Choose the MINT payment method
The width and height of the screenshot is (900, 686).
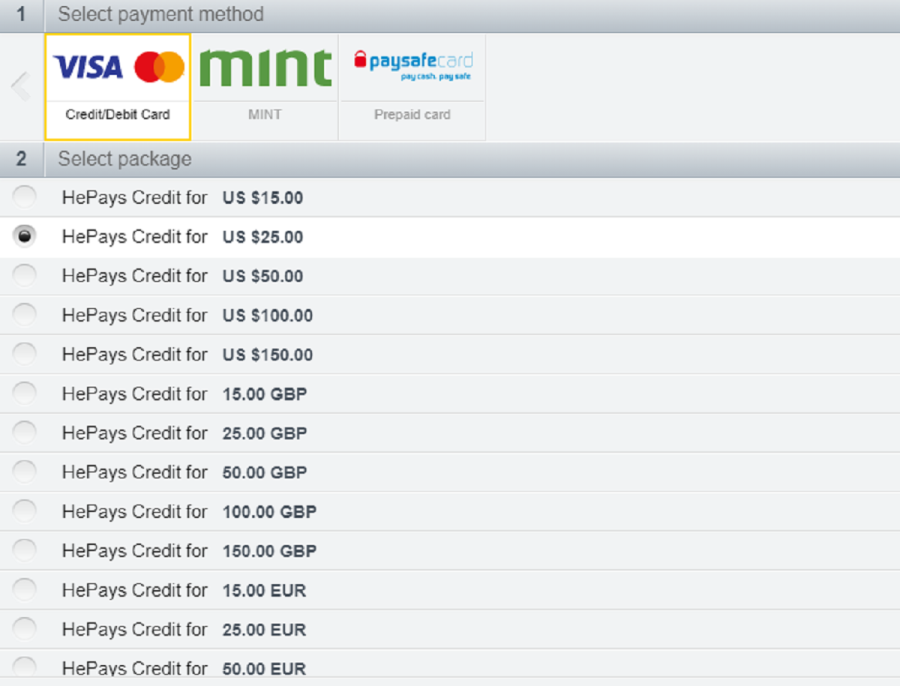click(x=265, y=87)
